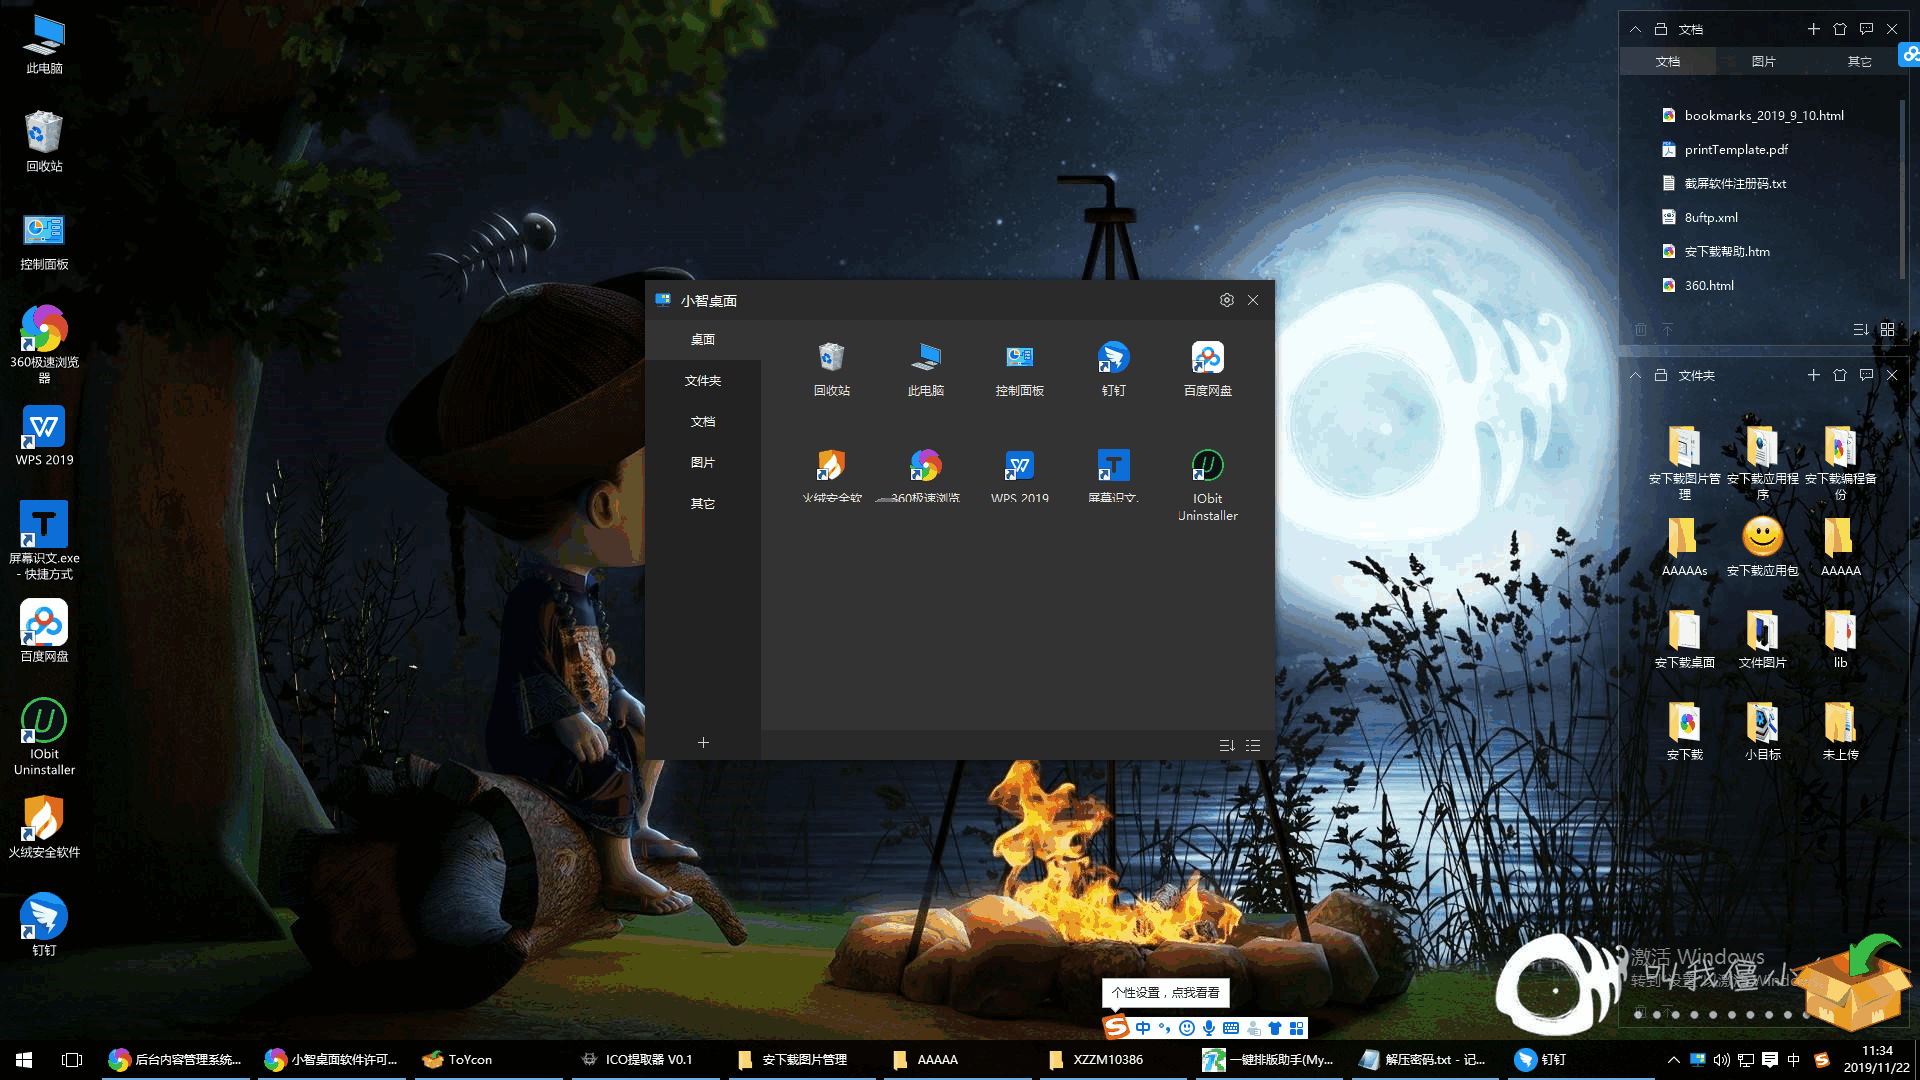Expand hidden system tray icons arrow
The width and height of the screenshot is (1920, 1080).
pos(1673,1060)
